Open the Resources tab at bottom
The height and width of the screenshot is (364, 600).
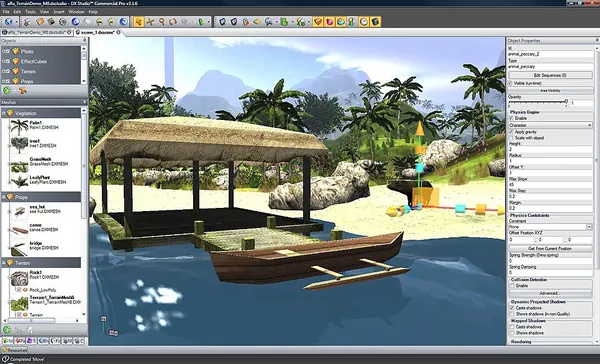(15, 350)
